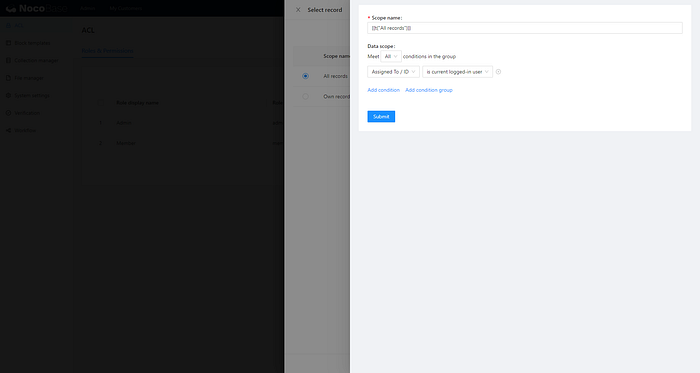Select the Own records radio button
This screenshot has width=700, height=373.
[305, 96]
